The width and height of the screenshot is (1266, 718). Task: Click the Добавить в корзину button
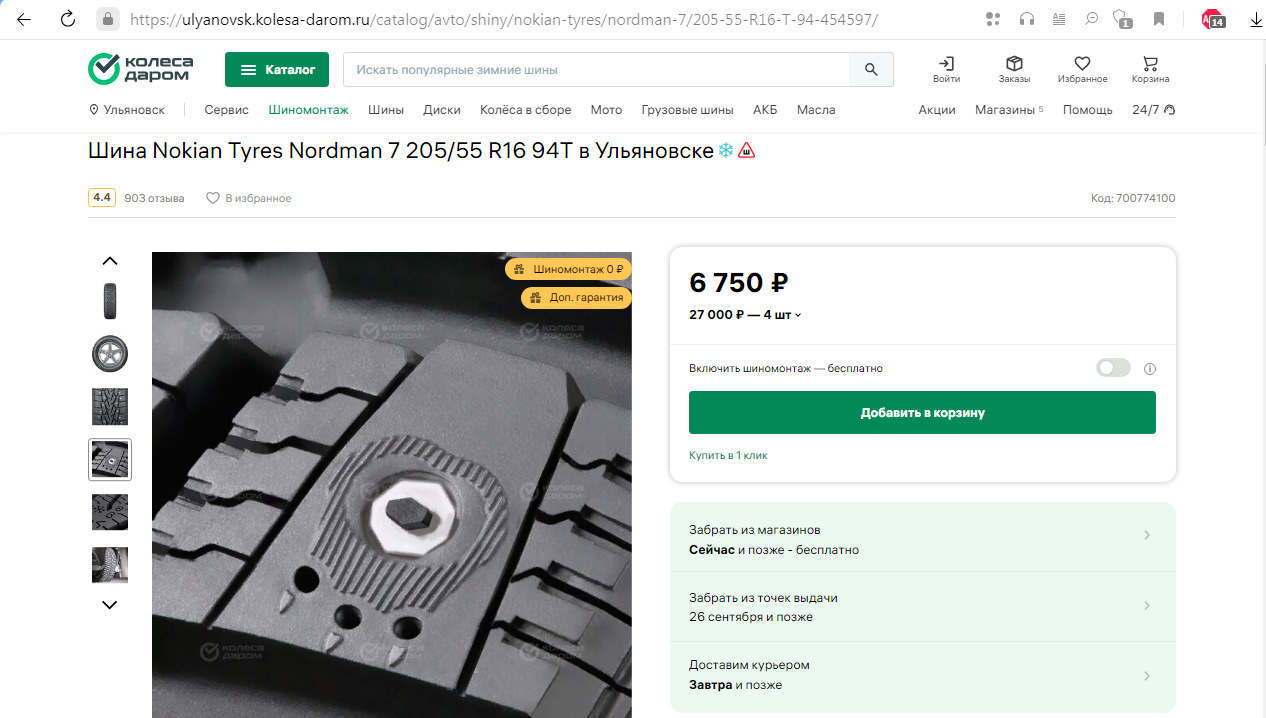click(922, 413)
